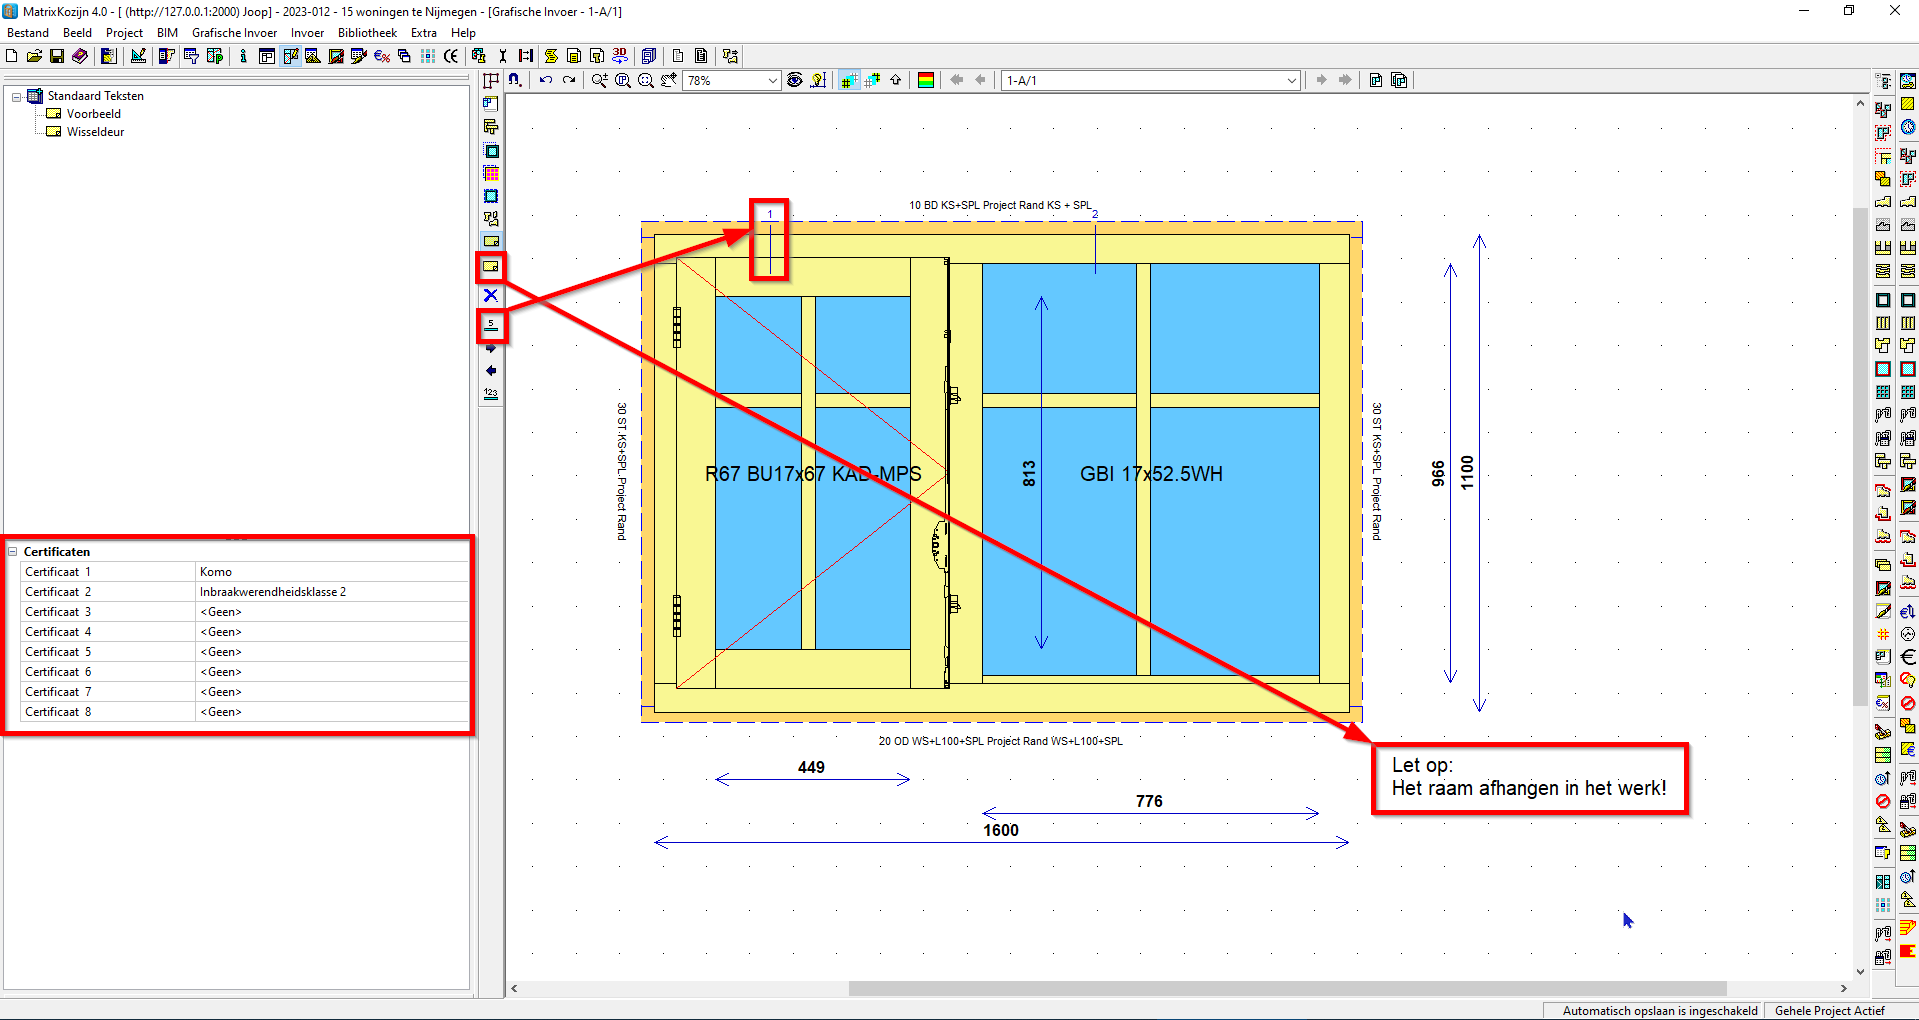Collapse the Standaard Teksten tree node
1919x1020 pixels.
pyautogui.click(x=17, y=96)
